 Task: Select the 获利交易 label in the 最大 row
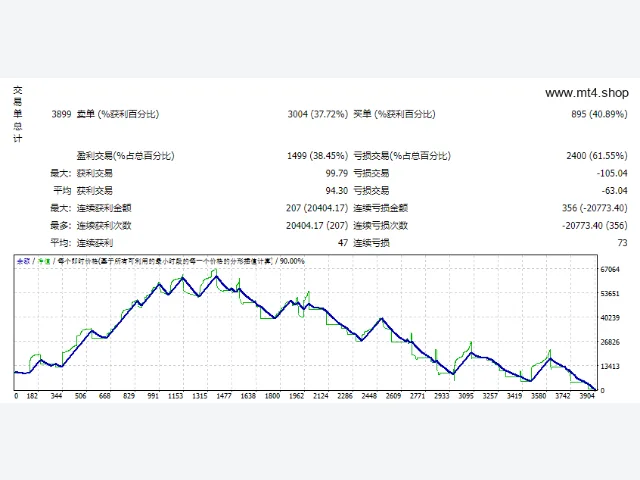coord(95,173)
